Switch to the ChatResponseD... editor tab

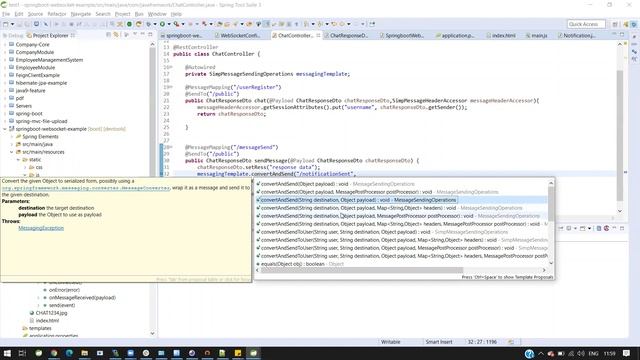pos(346,36)
